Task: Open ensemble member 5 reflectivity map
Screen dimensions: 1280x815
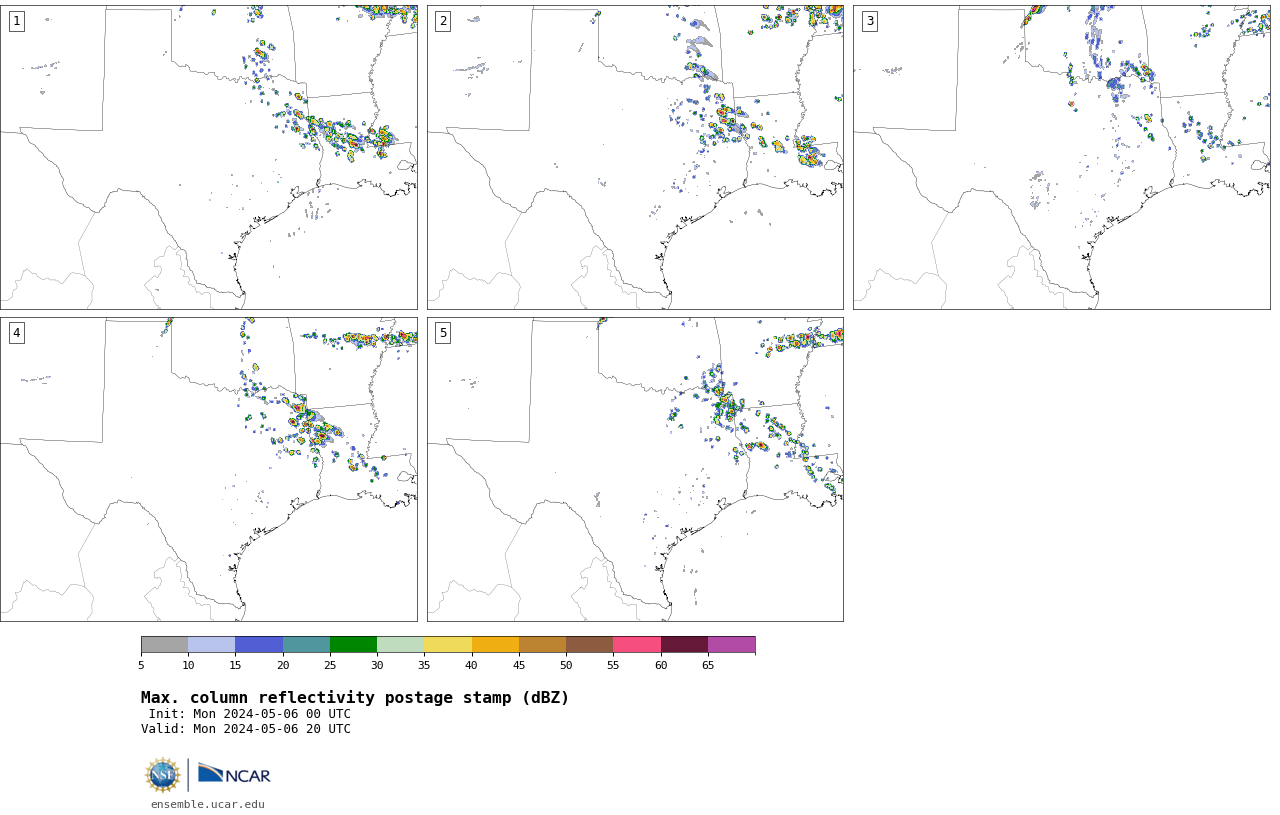Action: (x=635, y=469)
